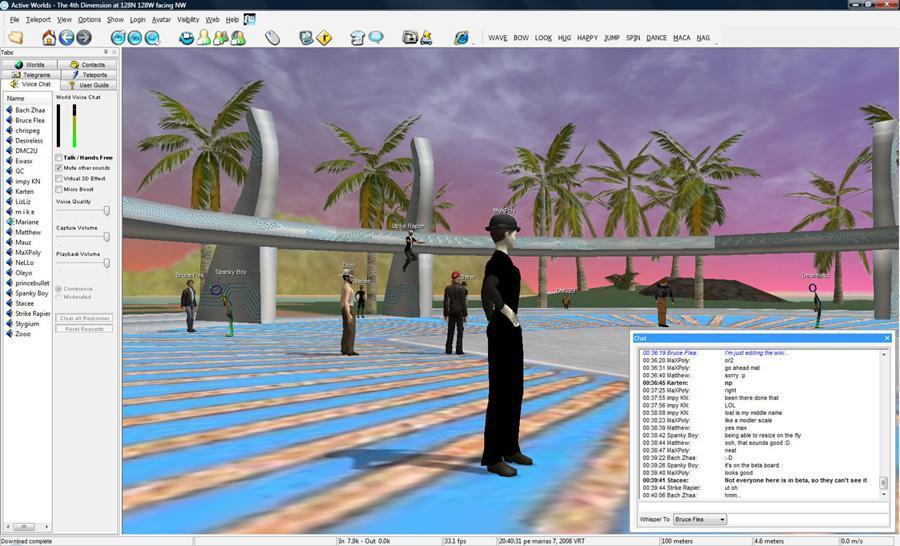Trigger the JUMP gesture
The width and height of the screenshot is (900, 546).
point(612,38)
